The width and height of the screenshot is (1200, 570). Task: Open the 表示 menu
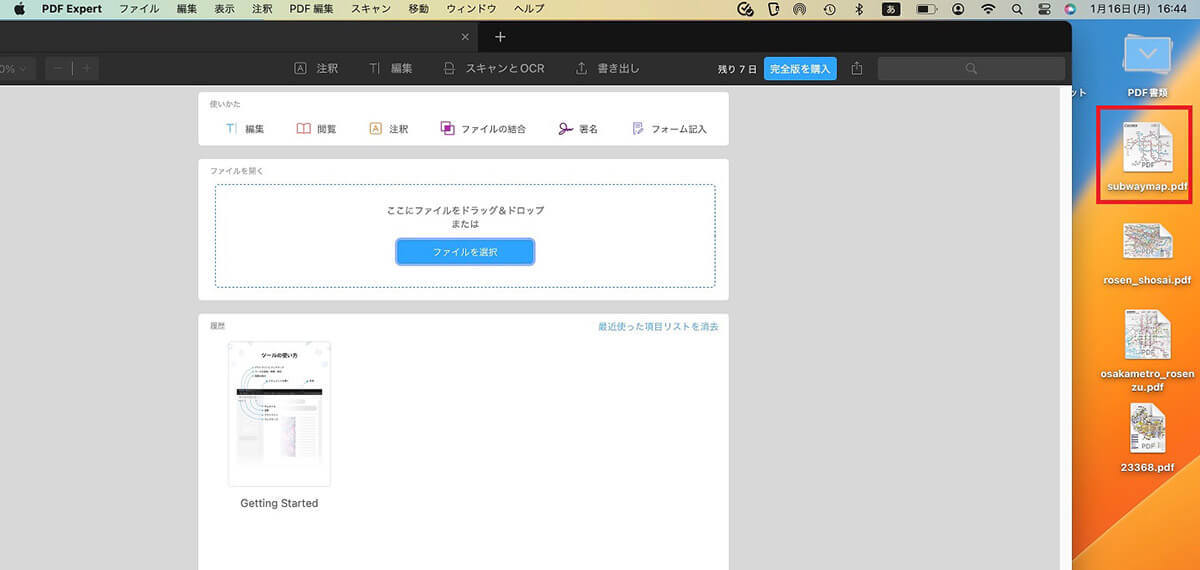tap(225, 9)
